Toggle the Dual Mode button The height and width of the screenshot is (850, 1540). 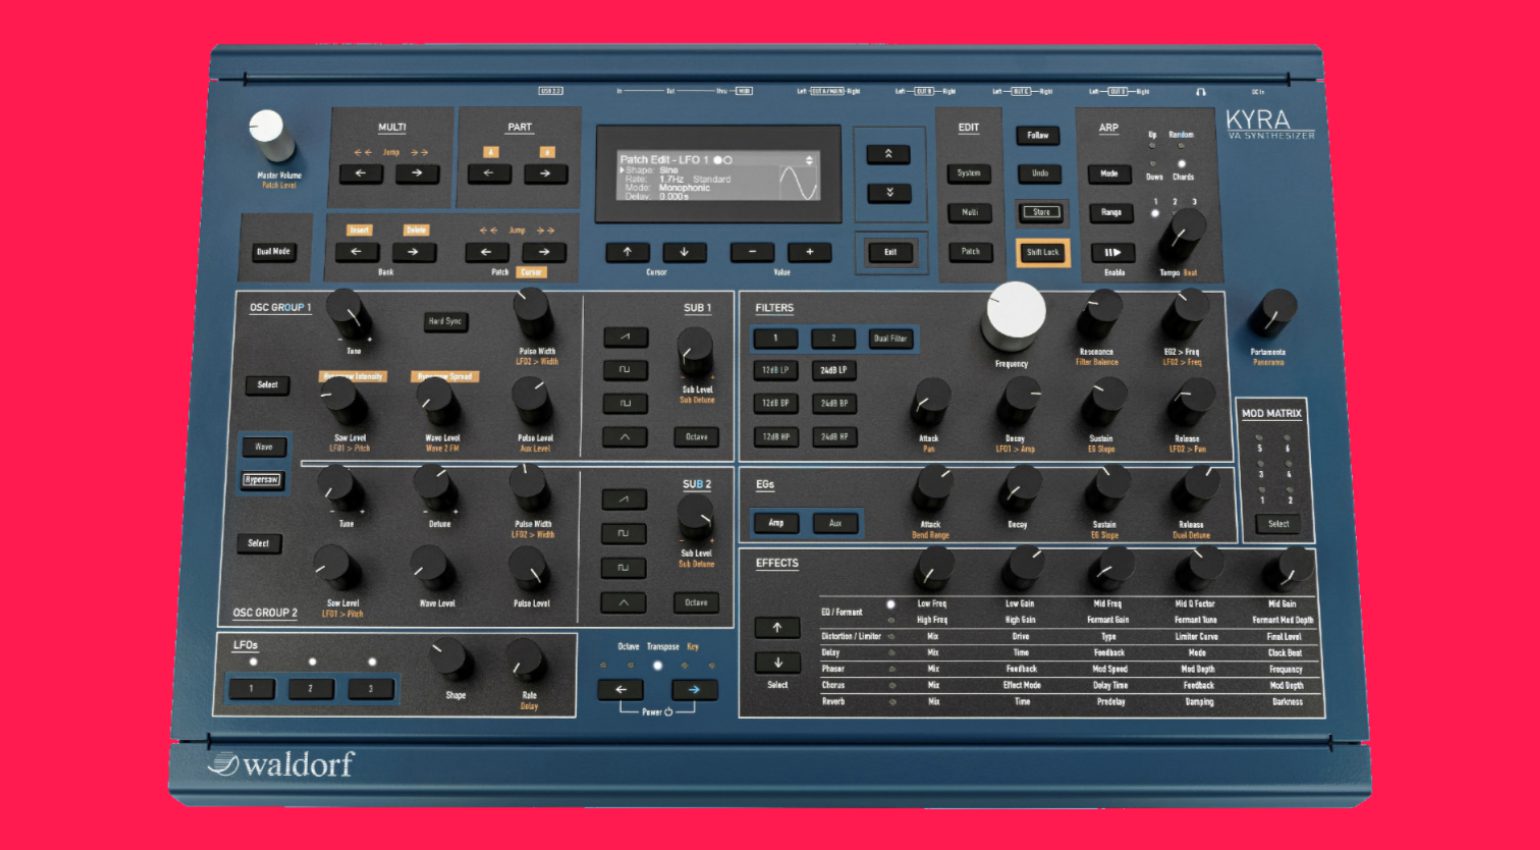click(x=273, y=251)
